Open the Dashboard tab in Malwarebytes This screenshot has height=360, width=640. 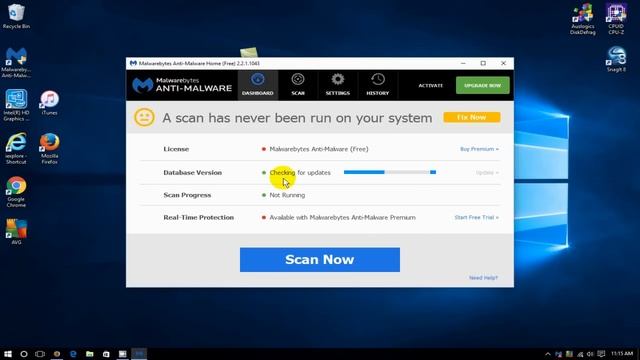click(x=258, y=85)
